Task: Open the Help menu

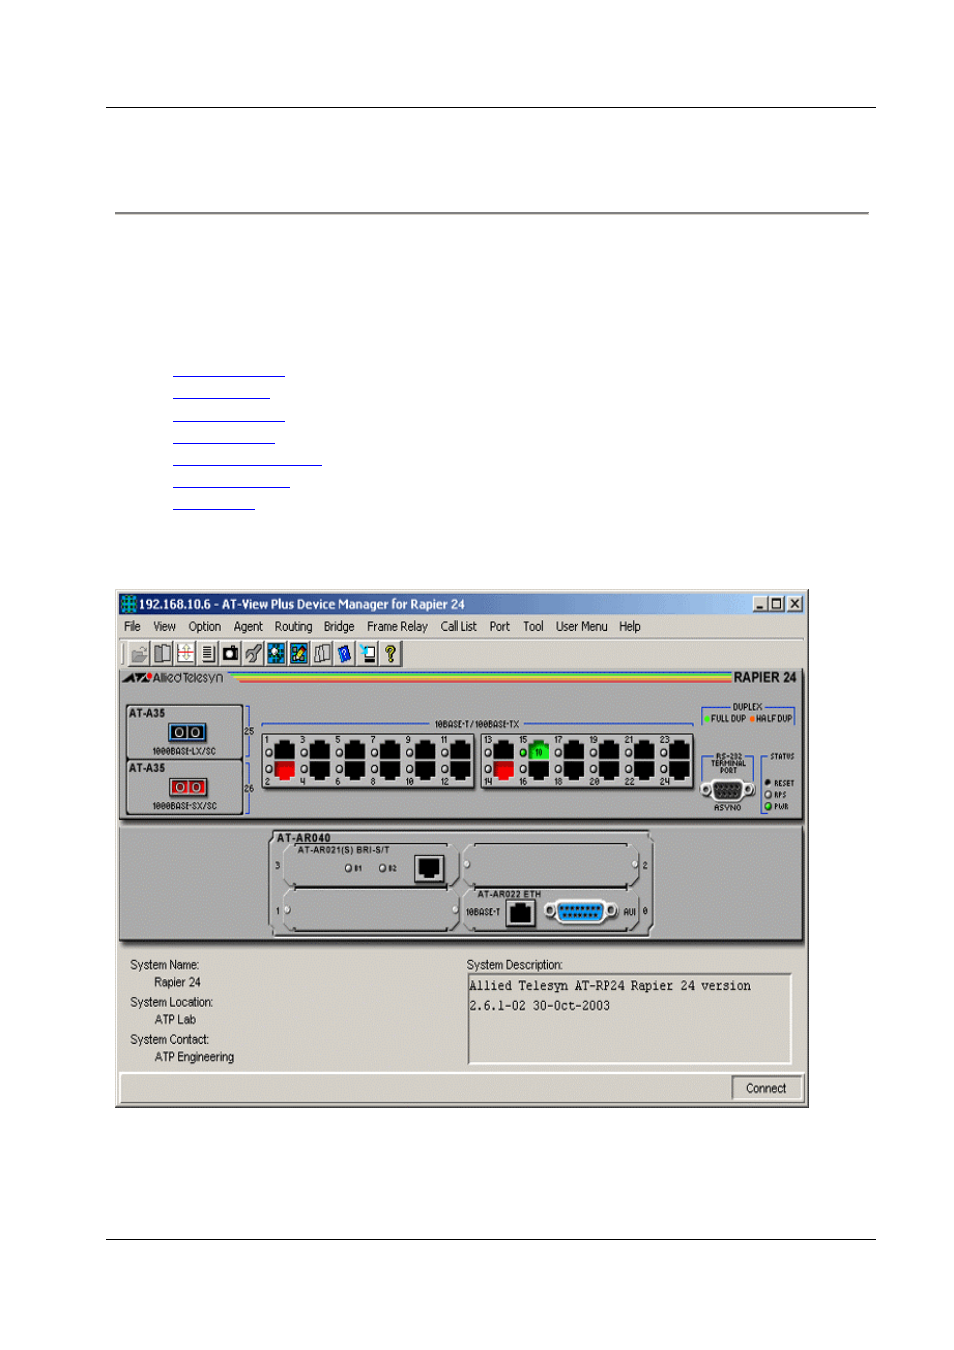Action: (x=630, y=627)
